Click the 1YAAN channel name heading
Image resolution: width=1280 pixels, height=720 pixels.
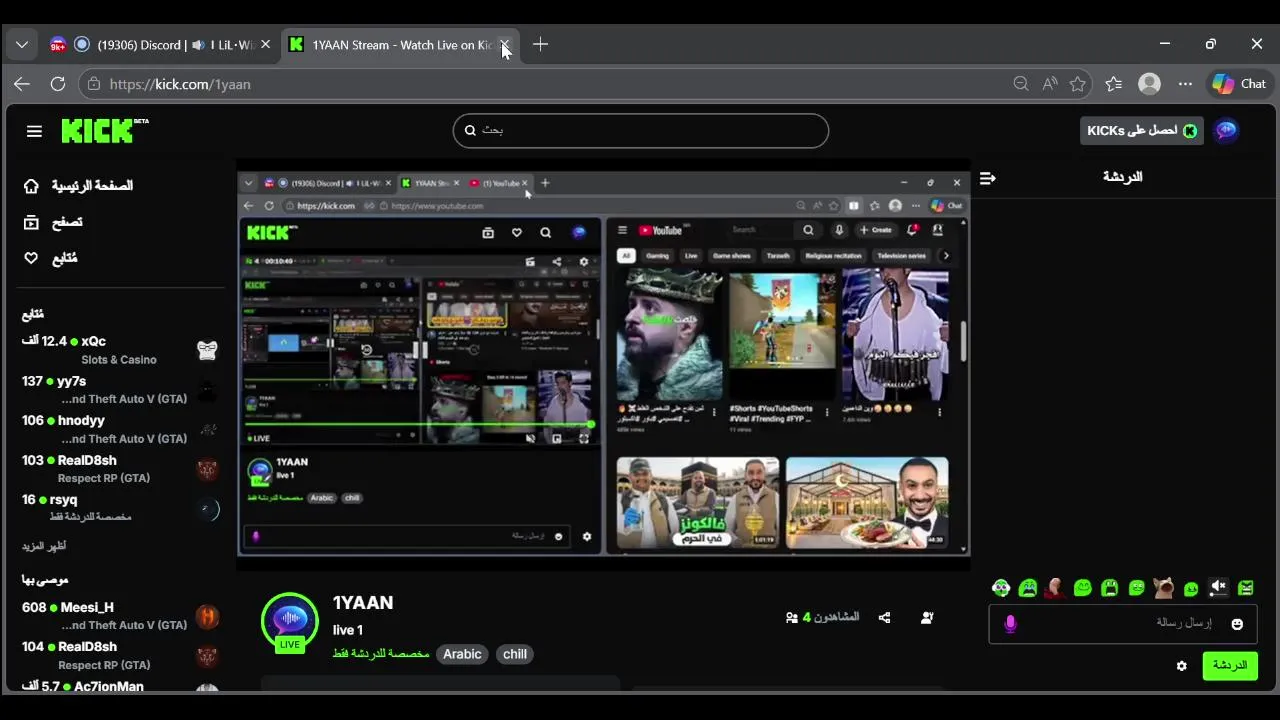pyautogui.click(x=363, y=603)
